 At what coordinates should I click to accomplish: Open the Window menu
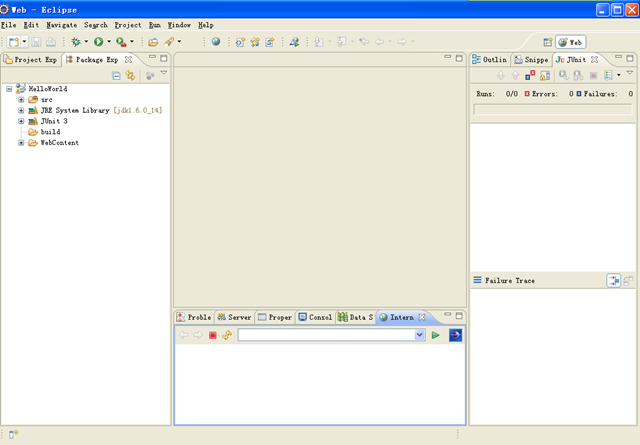(x=179, y=25)
